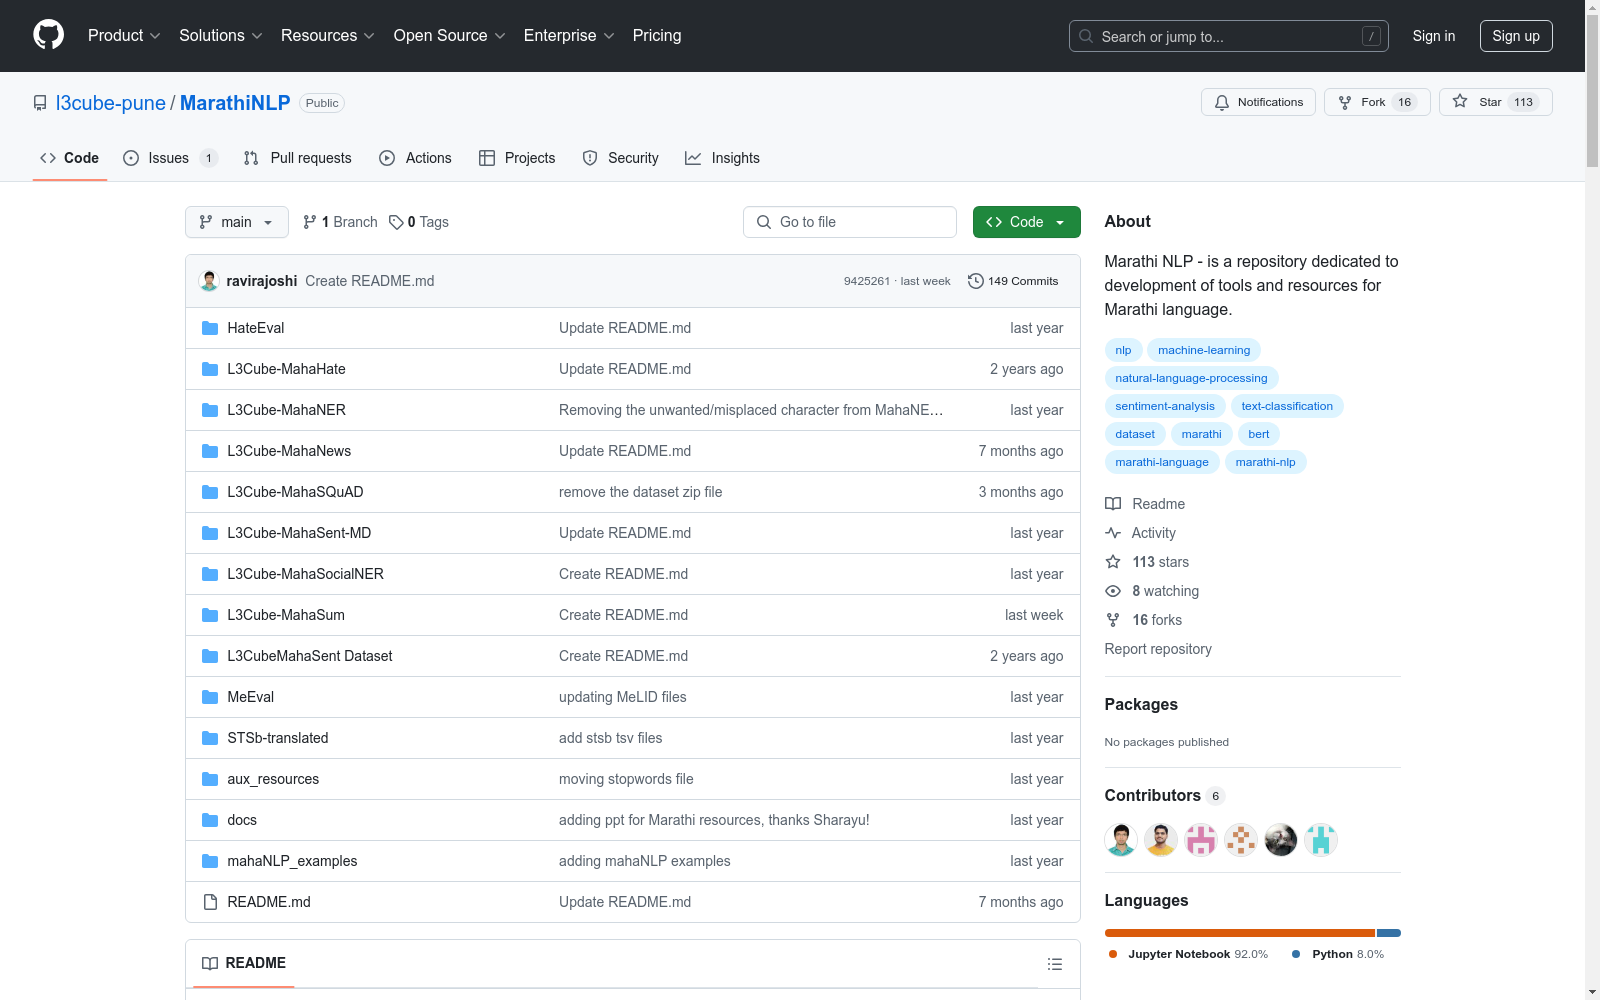This screenshot has height=1000, width=1600.
Task: Click the Python language bar segment
Action: coord(1389,933)
